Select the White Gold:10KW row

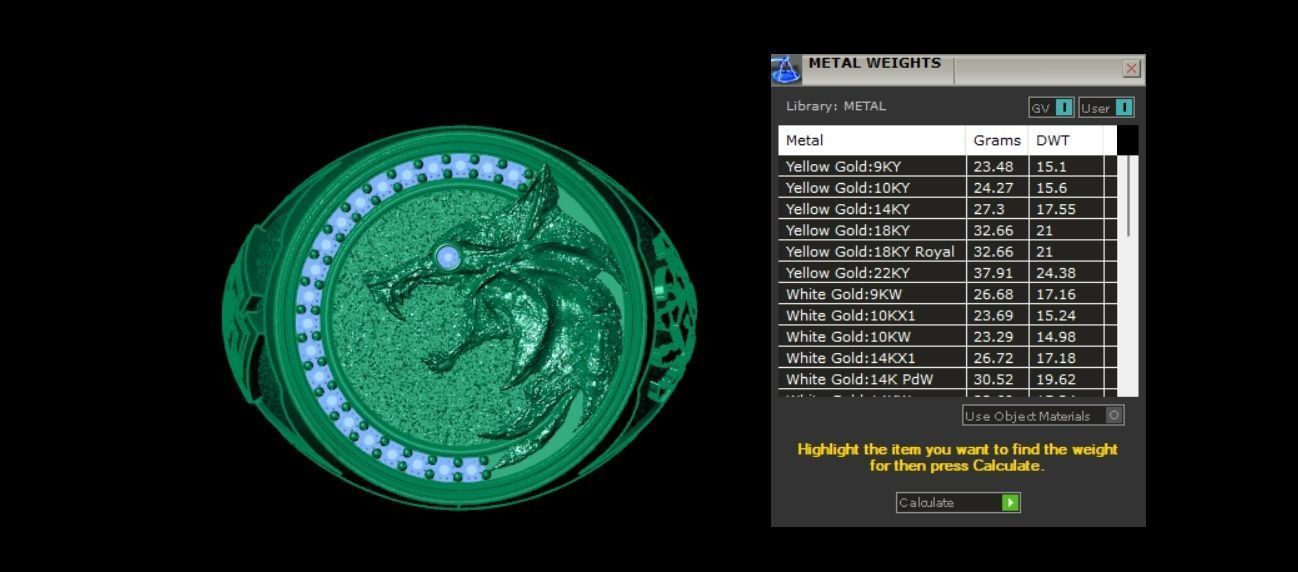click(948, 336)
